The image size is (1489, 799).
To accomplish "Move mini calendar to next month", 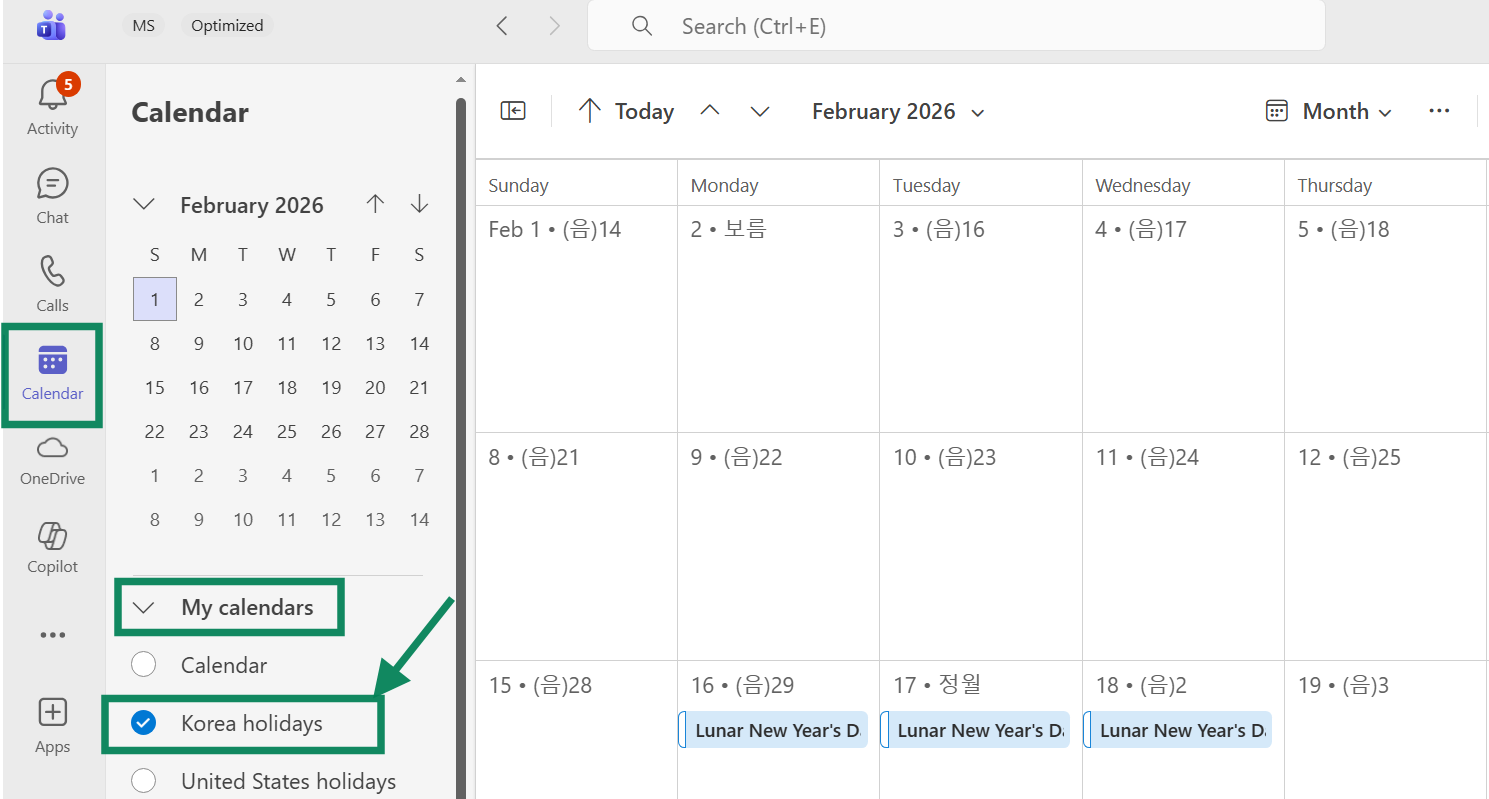I will coord(419,205).
